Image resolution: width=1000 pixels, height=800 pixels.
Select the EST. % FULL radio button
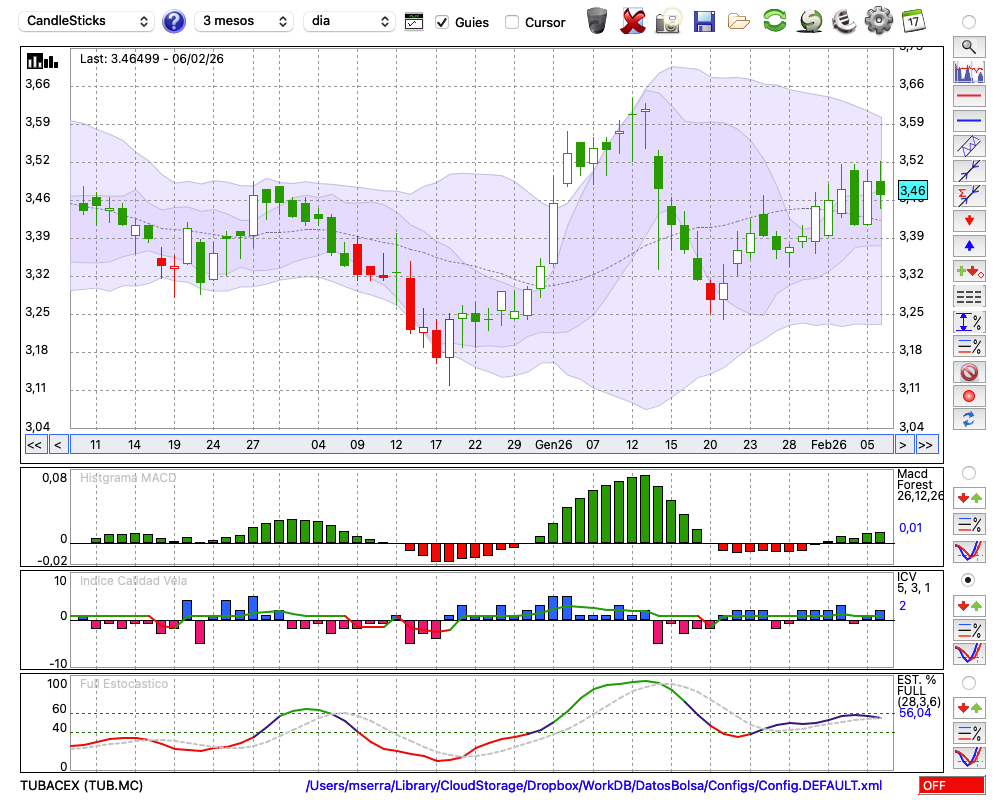pos(968,683)
